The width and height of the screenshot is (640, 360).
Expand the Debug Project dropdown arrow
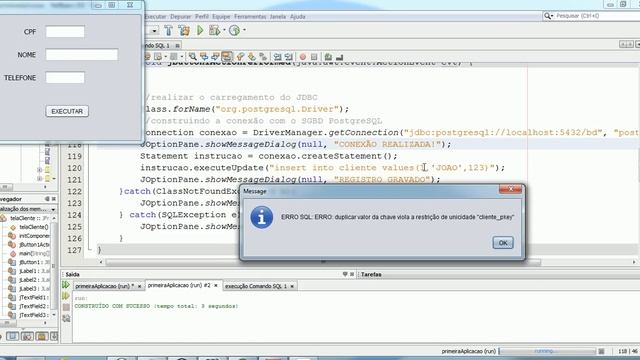pyautogui.click(x=224, y=30)
